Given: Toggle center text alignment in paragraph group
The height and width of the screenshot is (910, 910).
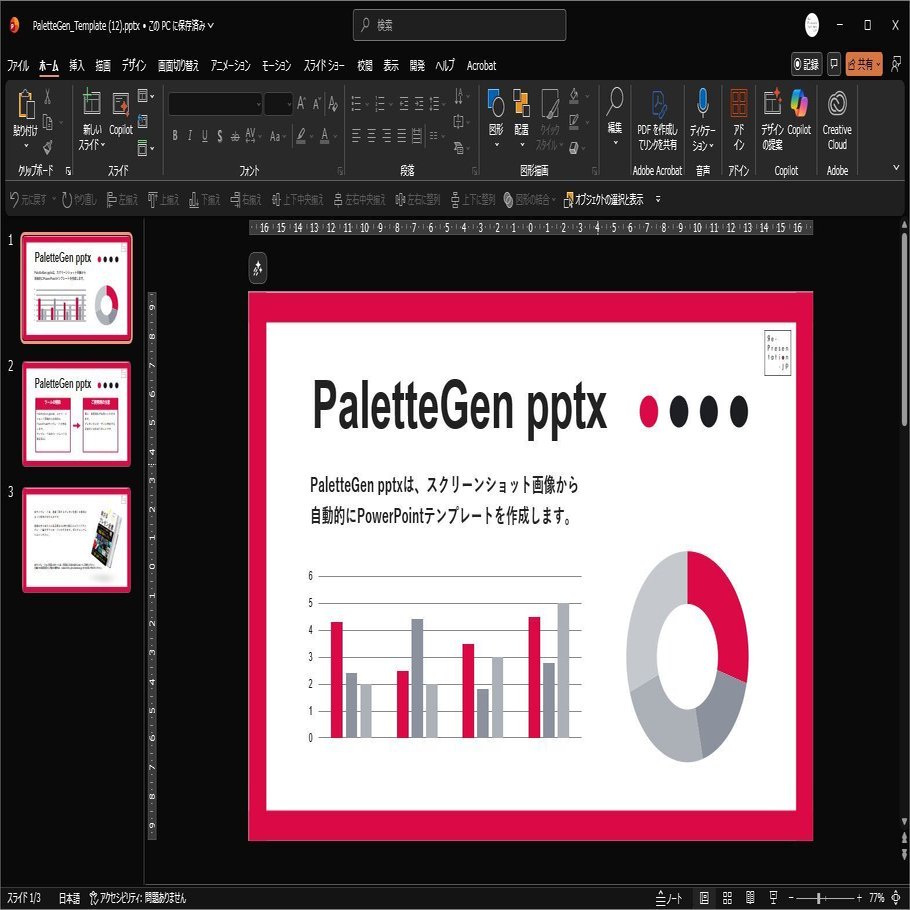Looking at the screenshot, I should click(371, 136).
